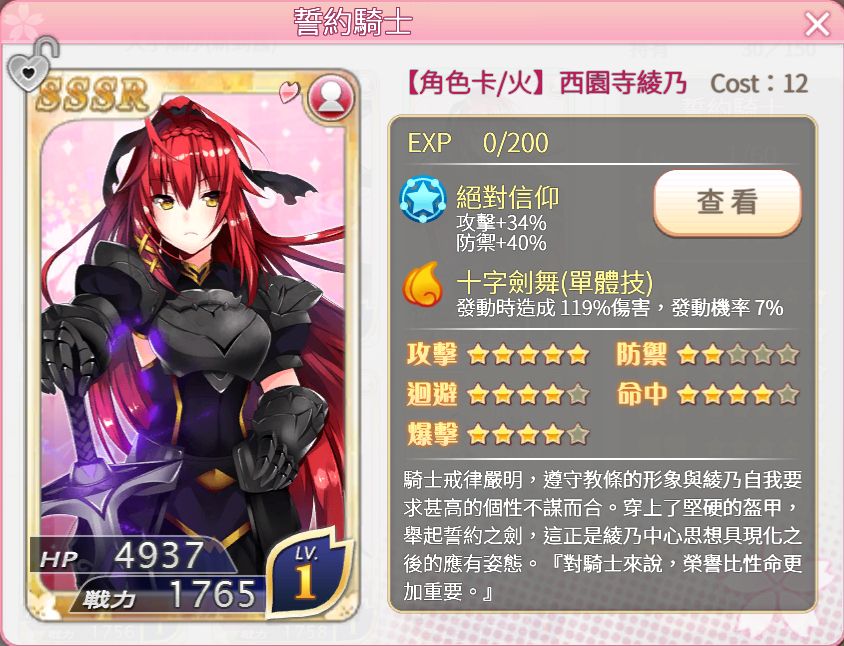The width and height of the screenshot is (844, 646).
Task: Click the sakura petal icon near the avatar
Action: point(290,92)
